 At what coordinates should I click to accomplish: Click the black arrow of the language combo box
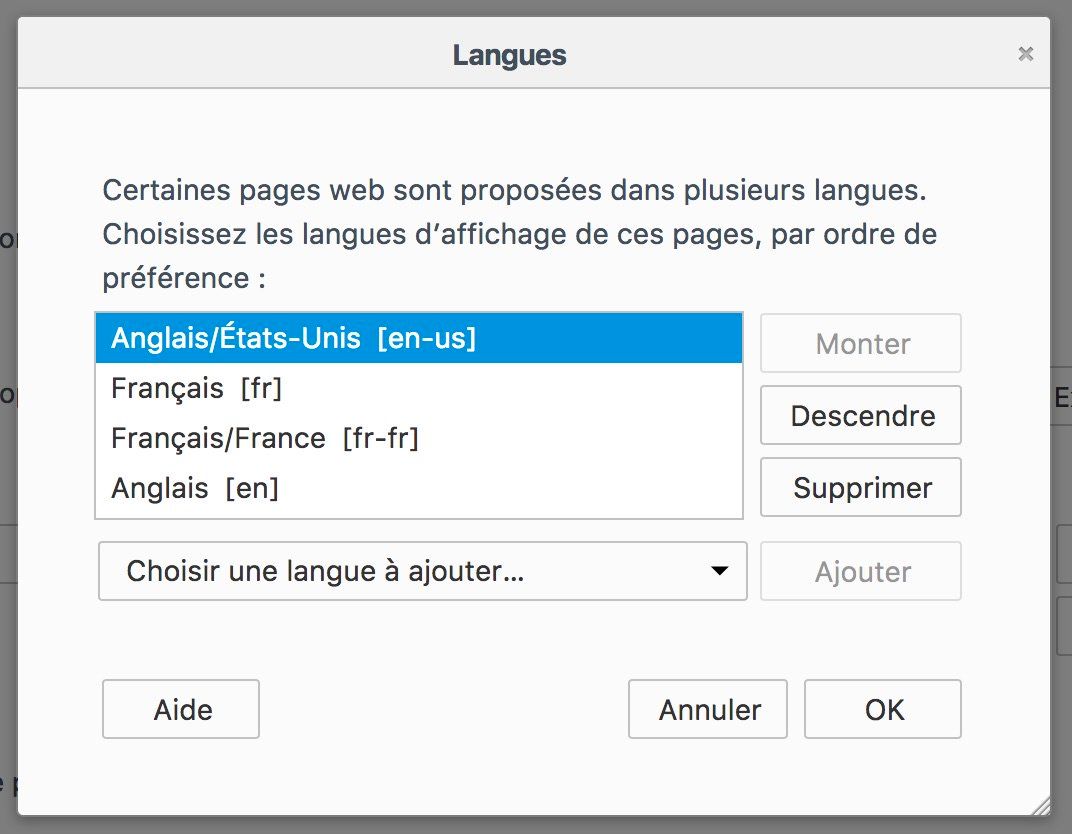719,571
